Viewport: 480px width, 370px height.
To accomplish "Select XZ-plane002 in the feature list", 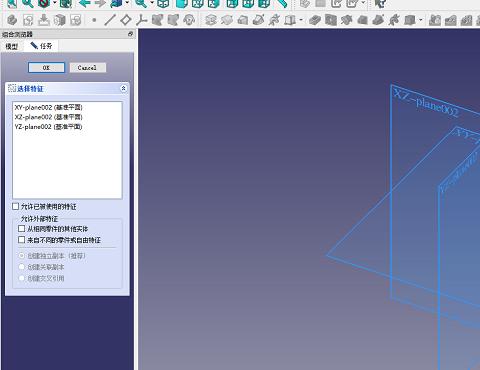I will tap(67, 117).
